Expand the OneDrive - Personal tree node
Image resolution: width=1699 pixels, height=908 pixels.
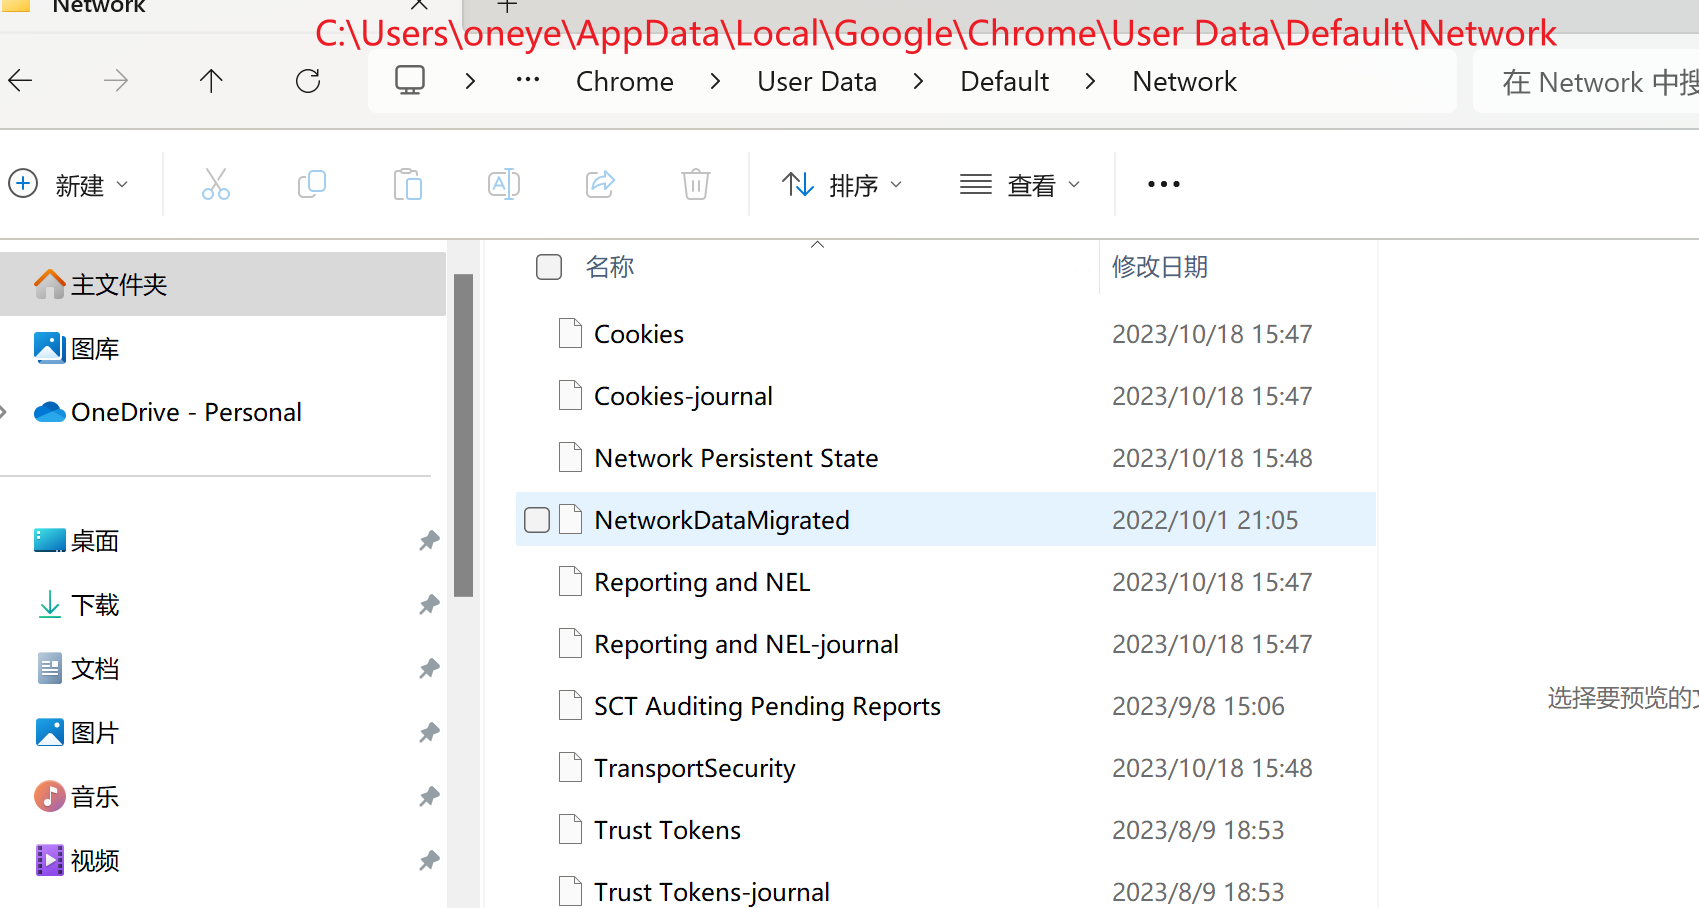click(4, 412)
